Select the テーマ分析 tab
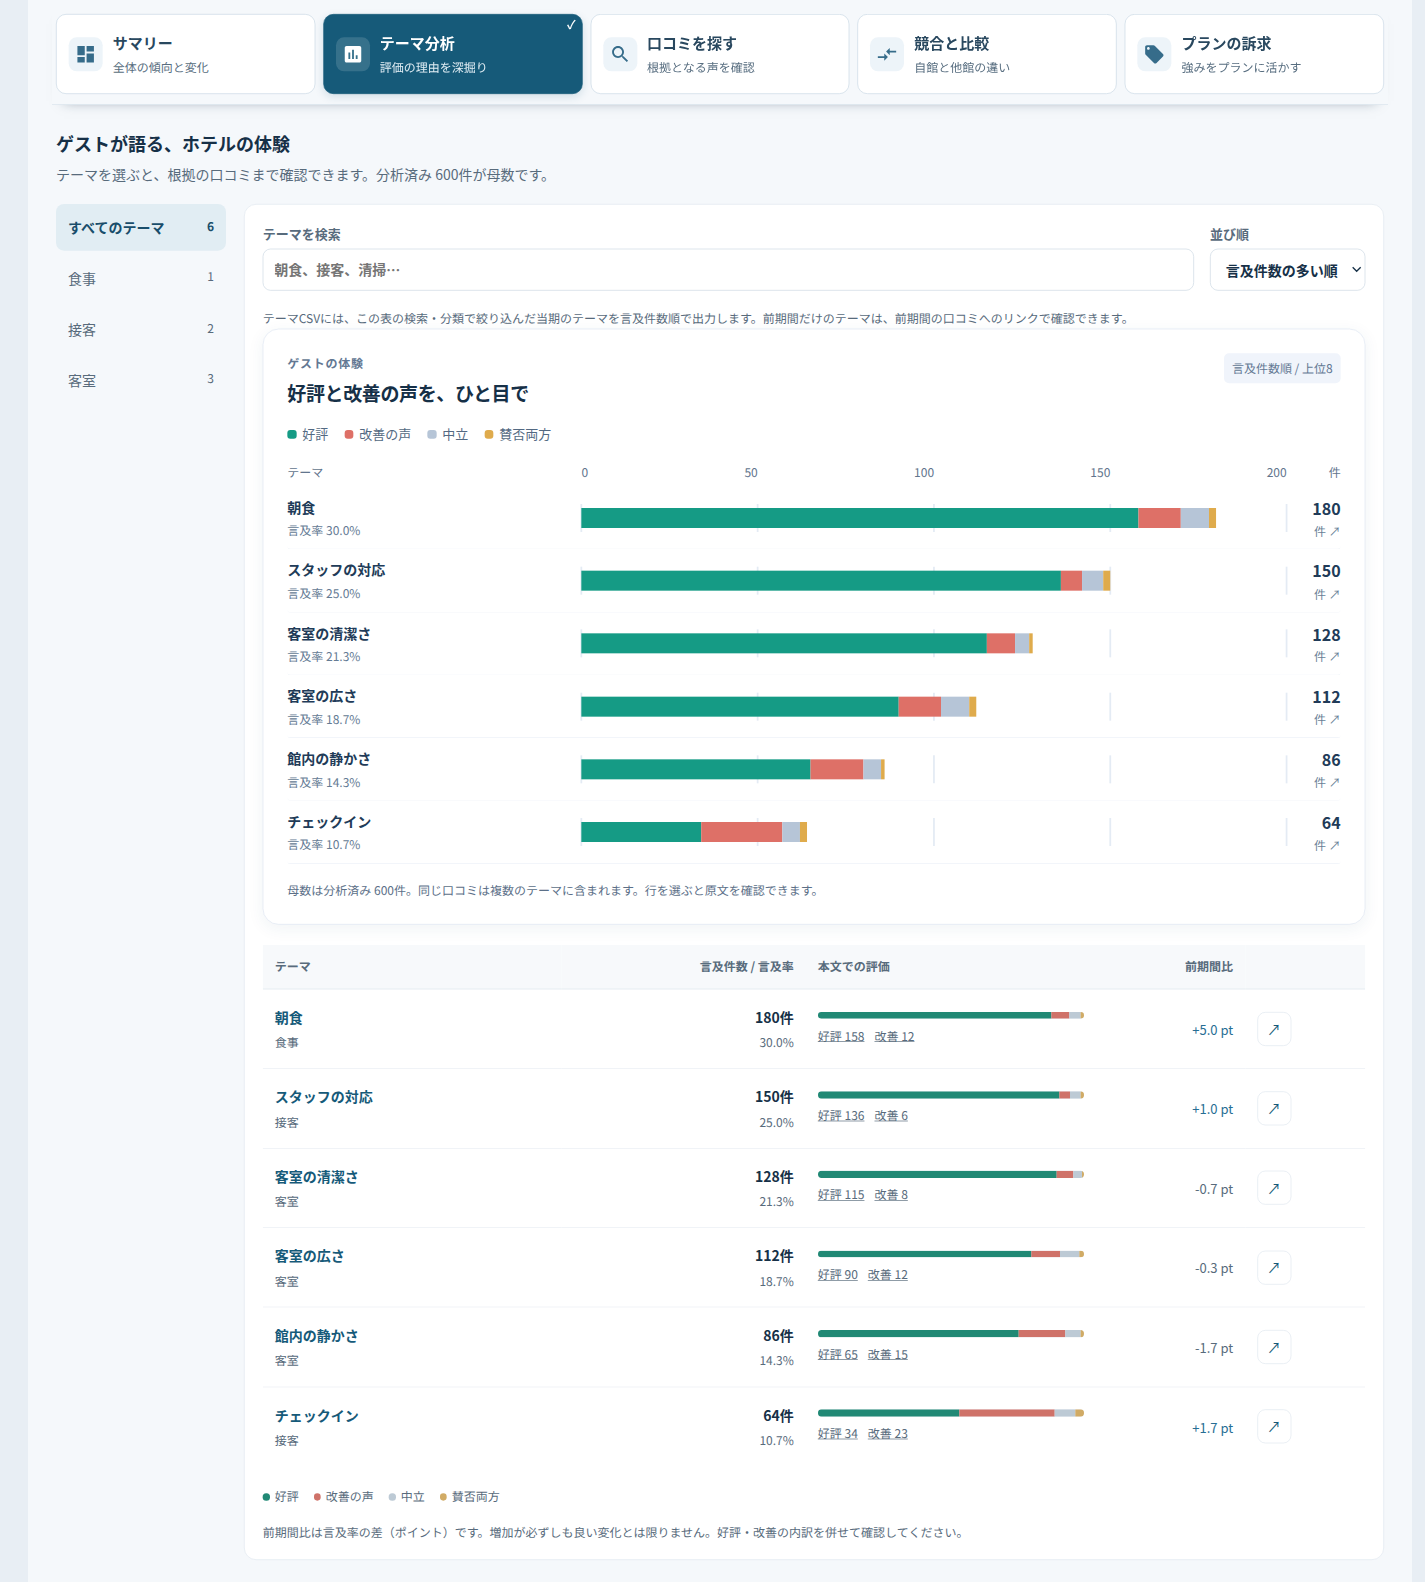 pyautogui.click(x=452, y=54)
